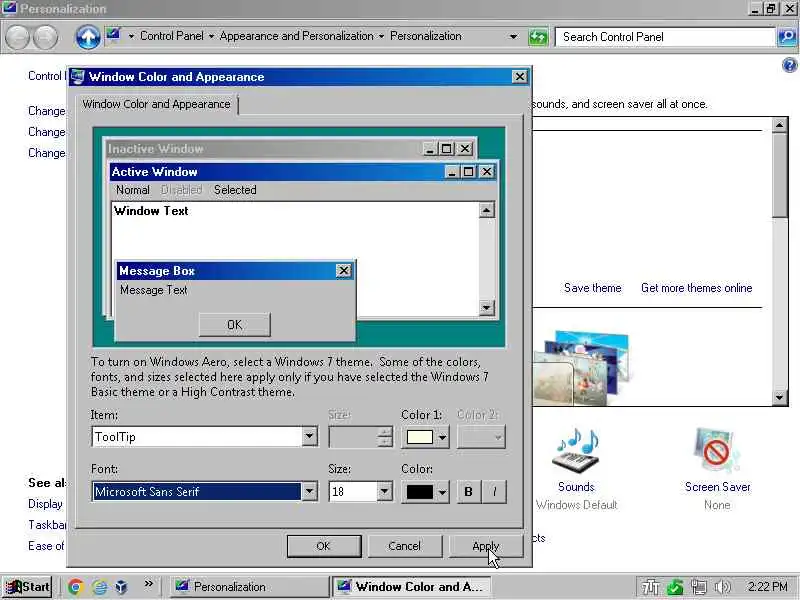Click the preview Message Box OK button
Screen dimensions: 800x600
pos(235,325)
